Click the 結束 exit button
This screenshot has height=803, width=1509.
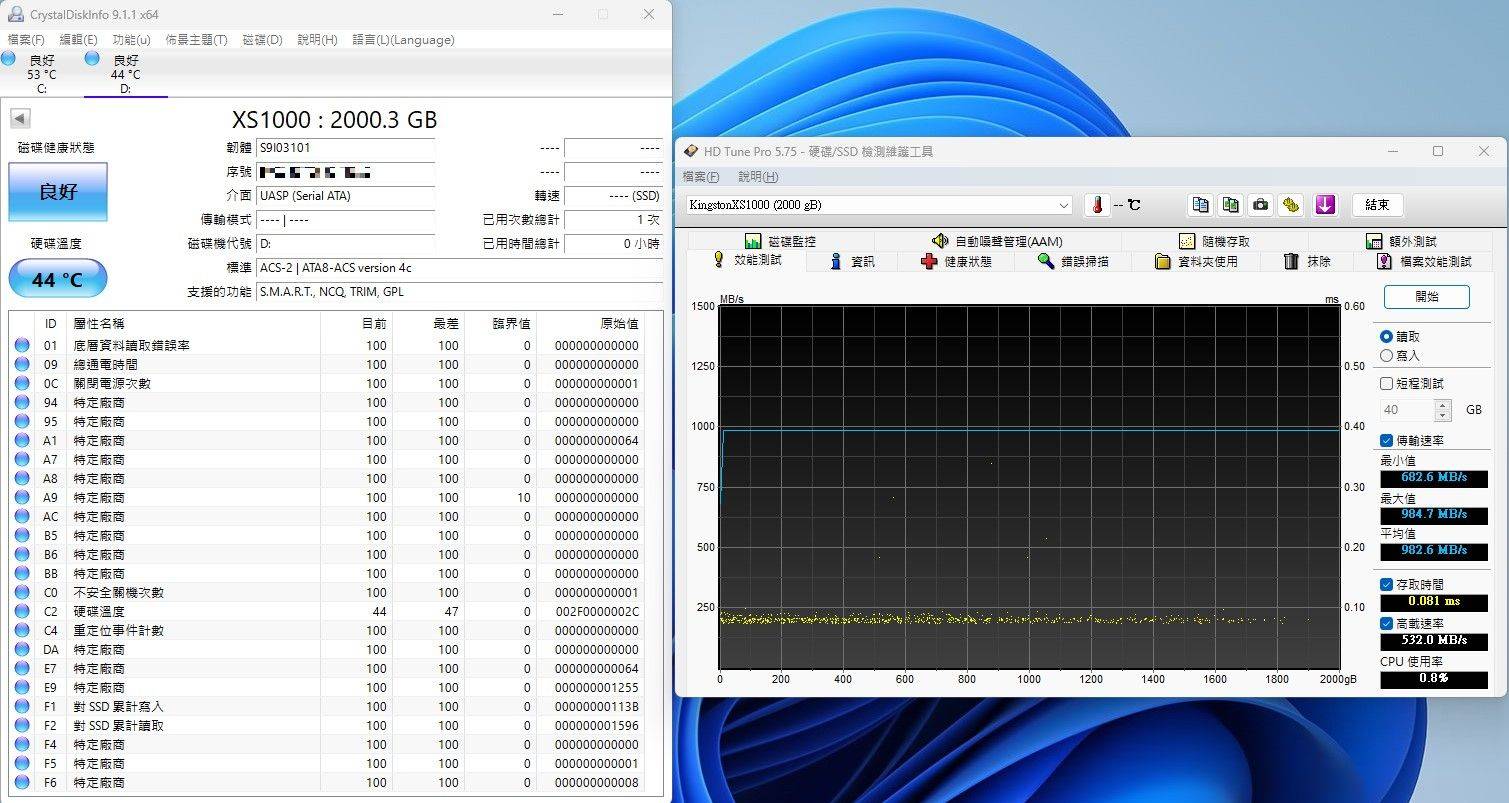tap(1377, 205)
